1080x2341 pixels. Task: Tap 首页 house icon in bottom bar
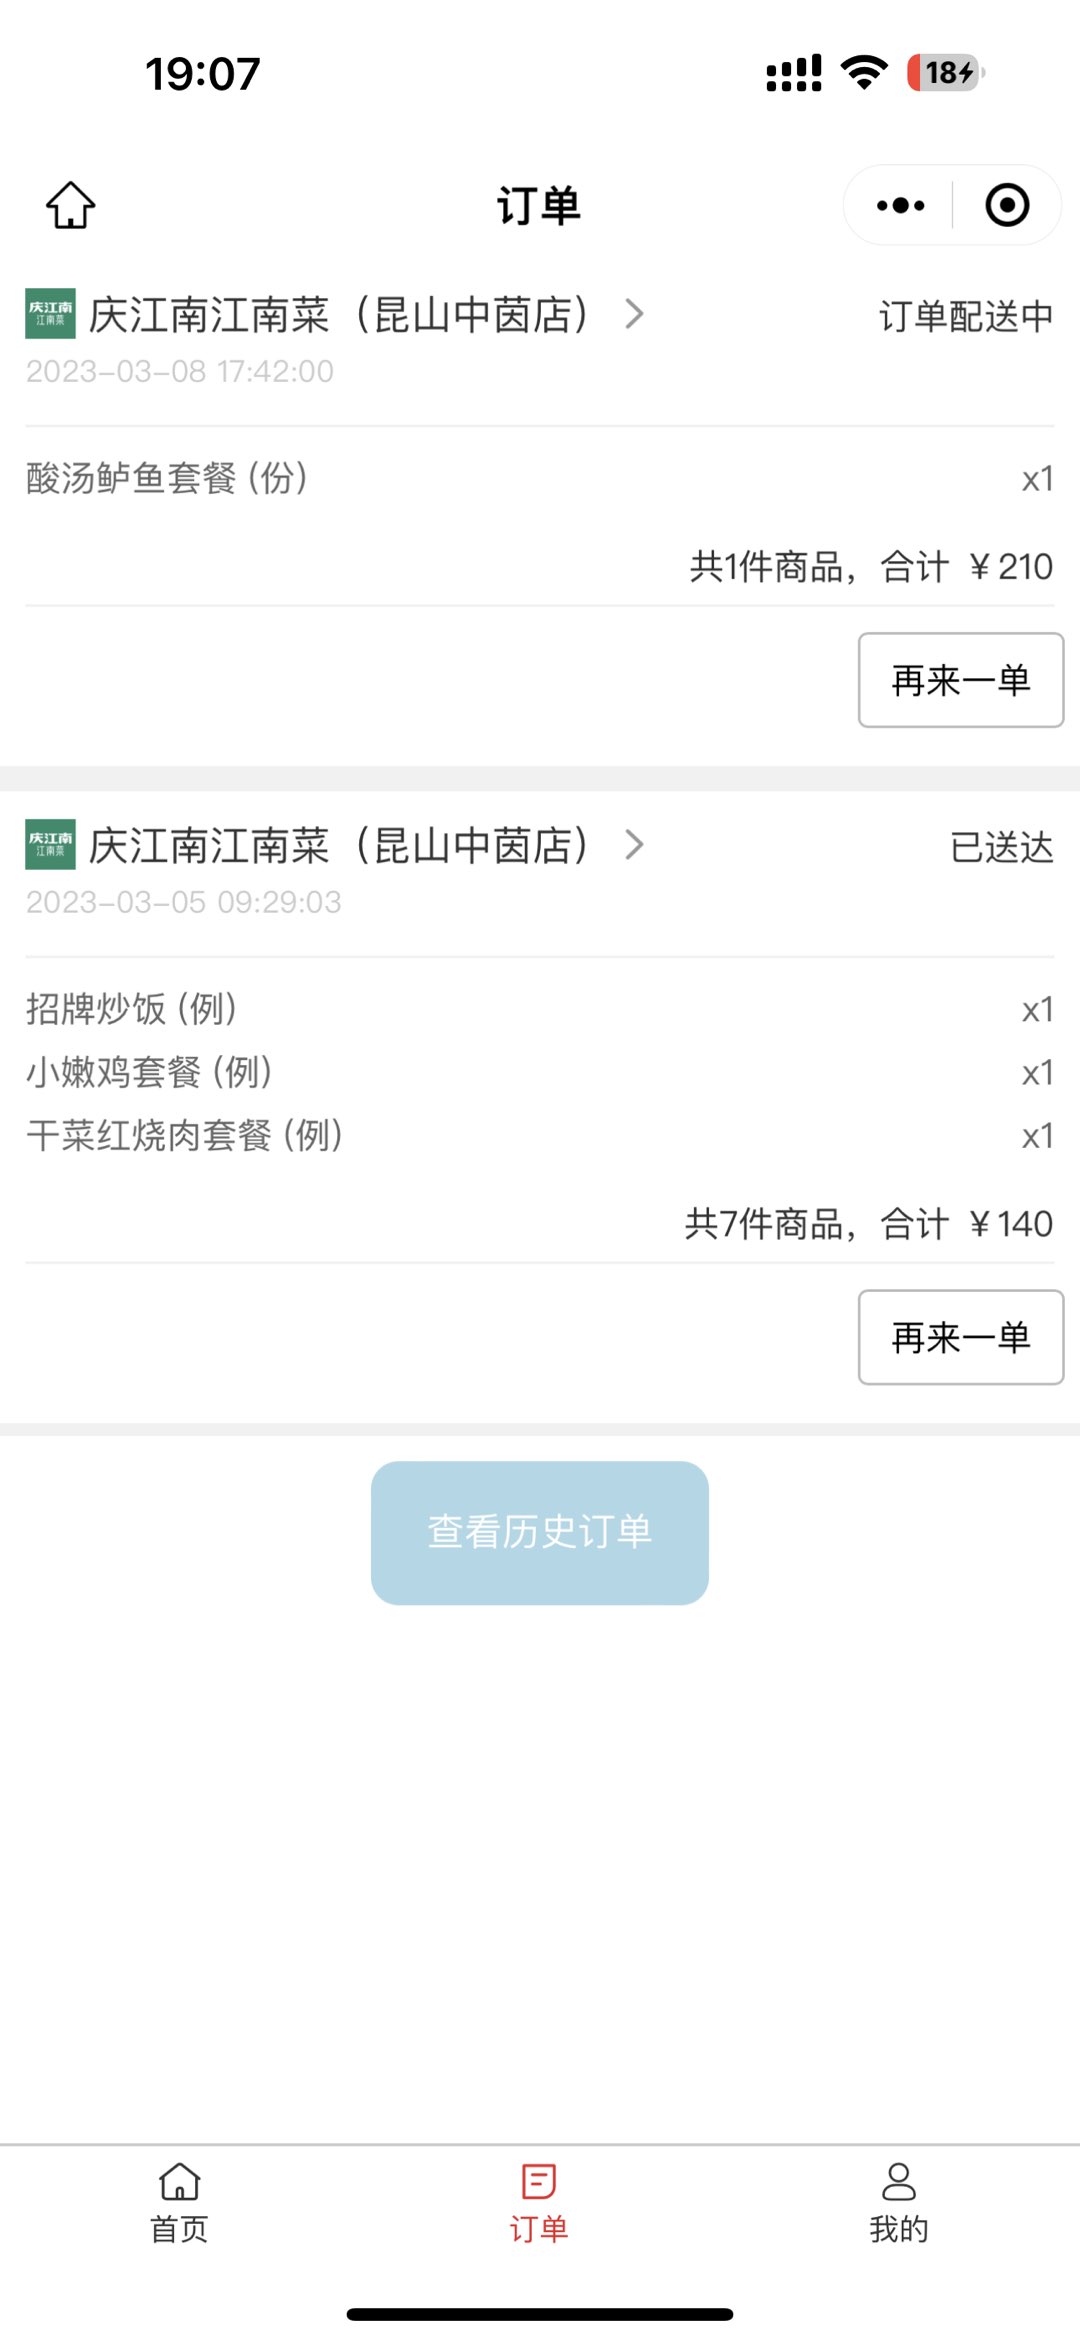180,2181
